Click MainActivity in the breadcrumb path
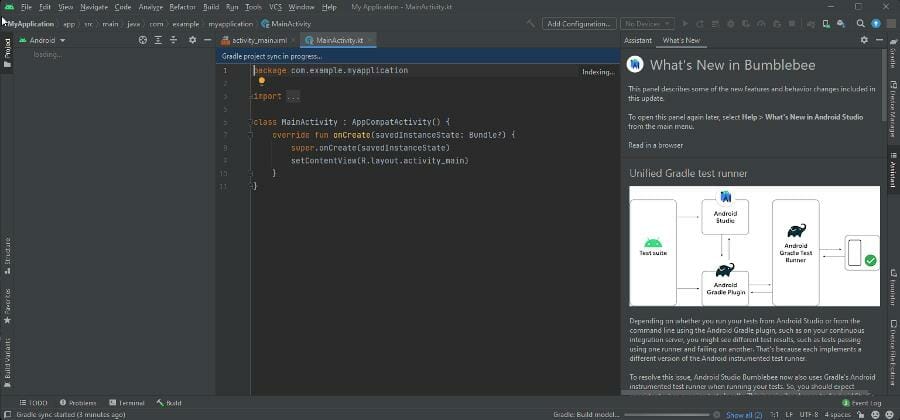The width and height of the screenshot is (900, 420). (x=286, y=24)
